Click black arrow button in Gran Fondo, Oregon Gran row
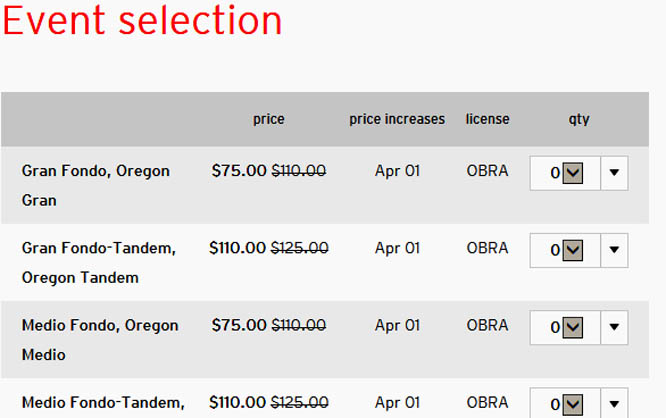666x418 pixels. coord(614,172)
